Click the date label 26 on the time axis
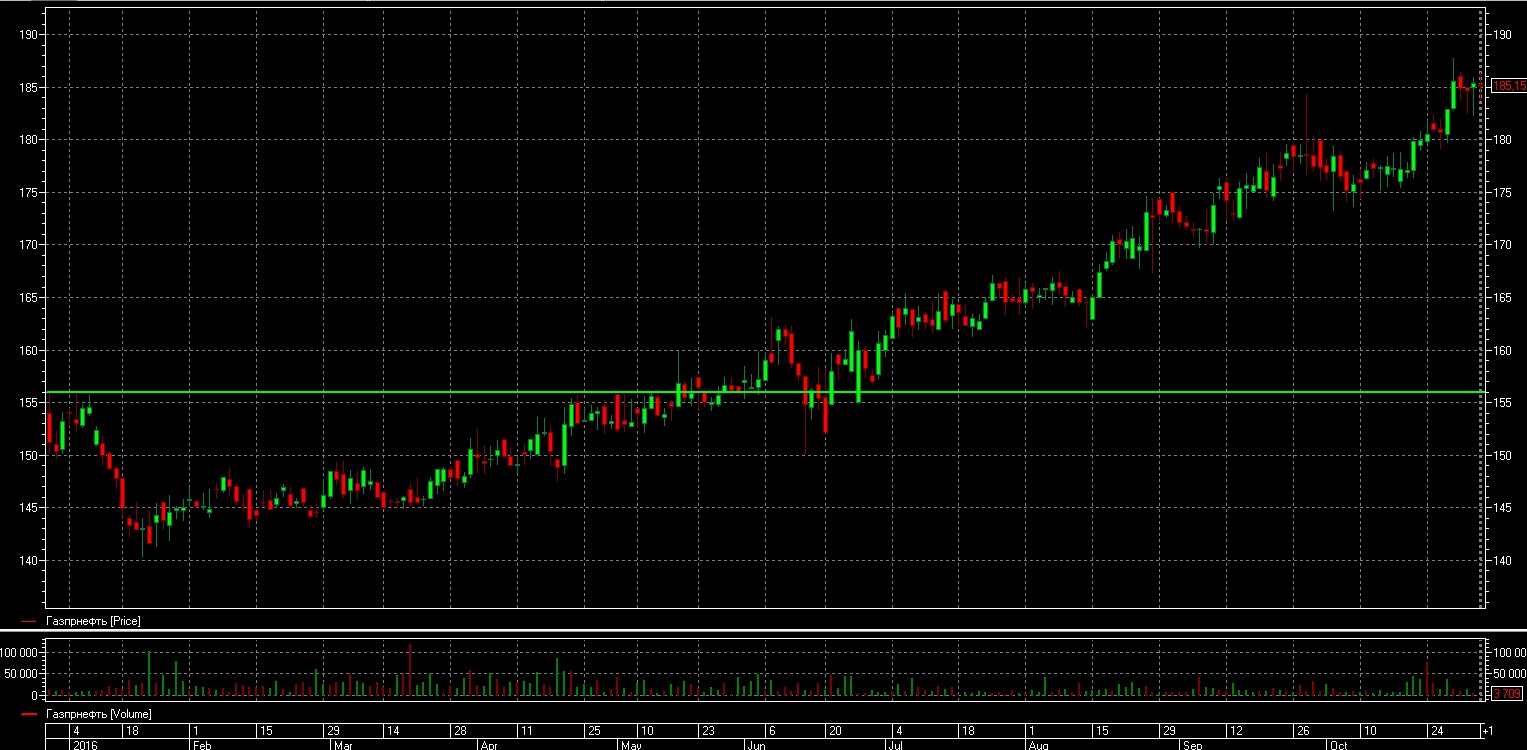This screenshot has height=750, width=1527. 1303,730
